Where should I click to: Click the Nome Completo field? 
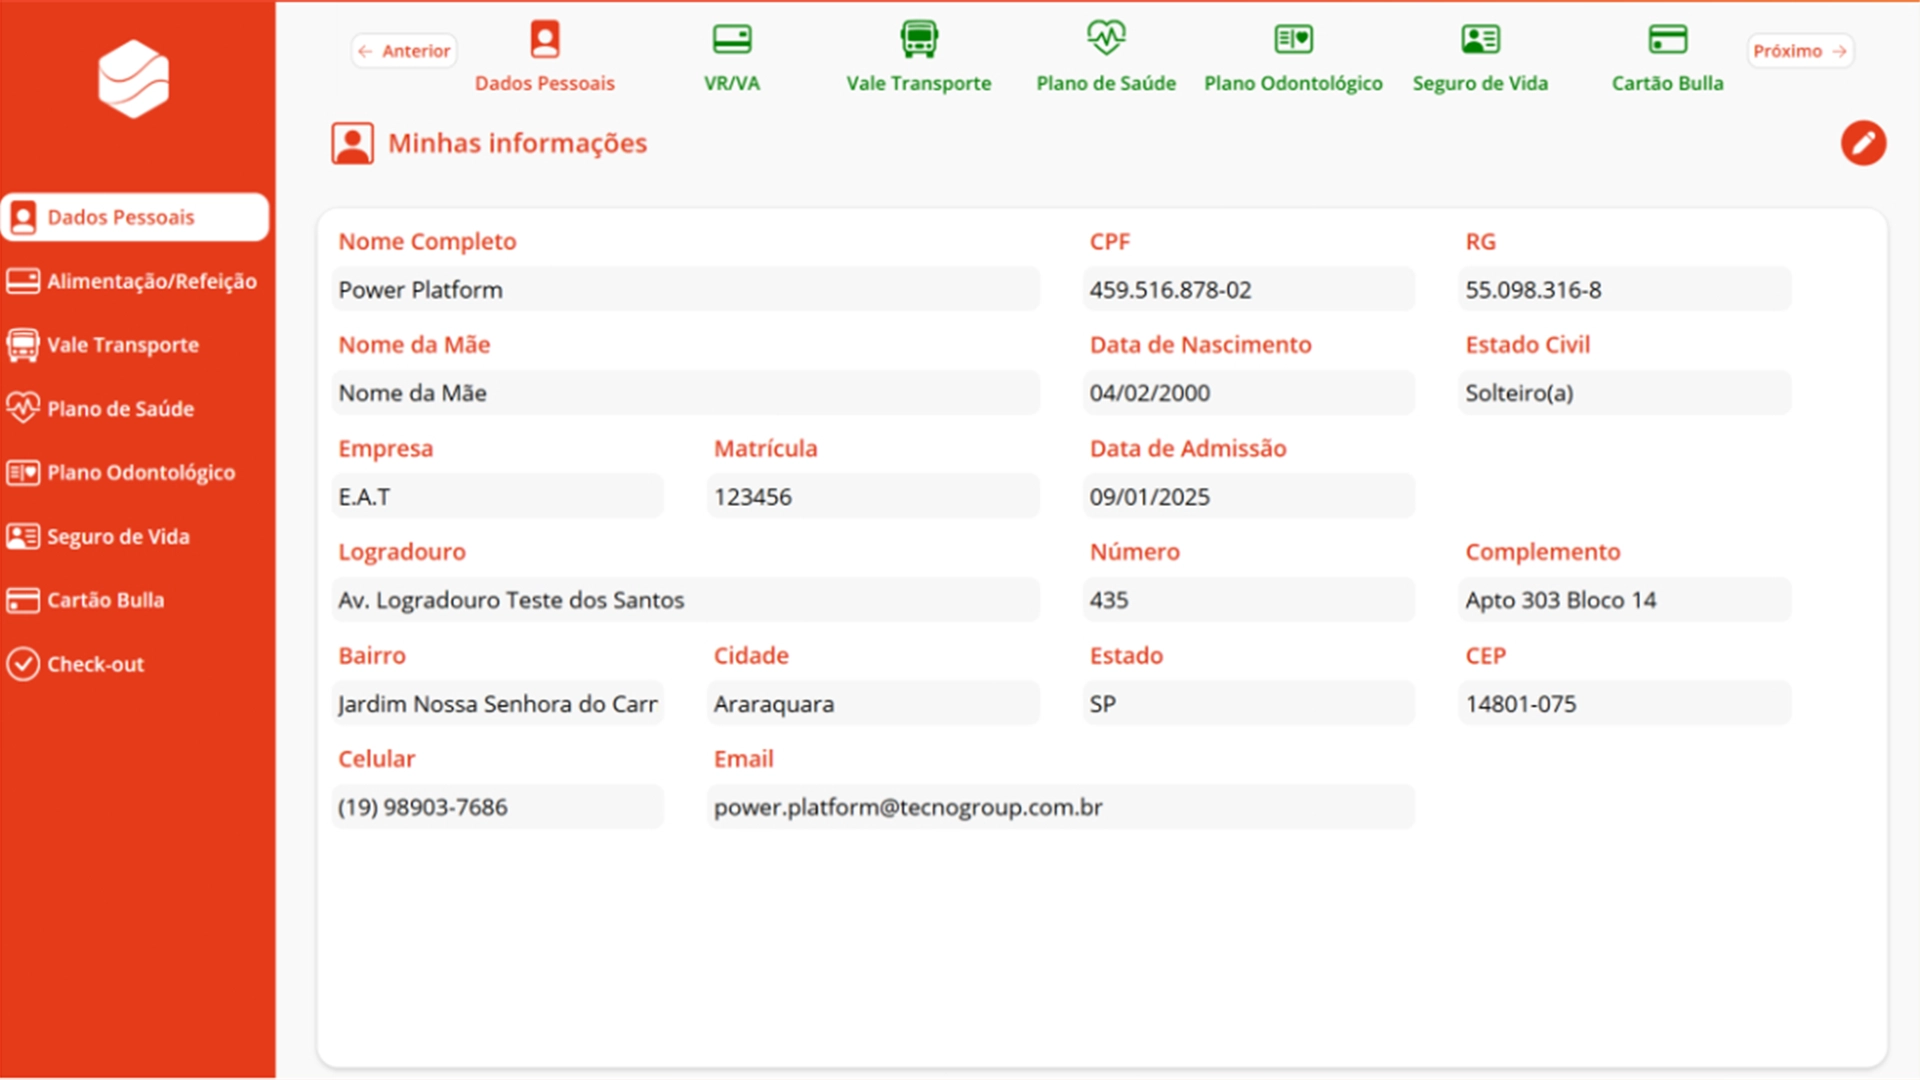pyautogui.click(x=685, y=289)
